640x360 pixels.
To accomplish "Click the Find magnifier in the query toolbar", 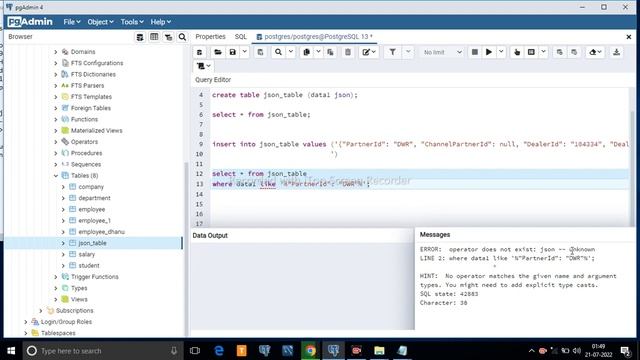I will tap(278, 52).
